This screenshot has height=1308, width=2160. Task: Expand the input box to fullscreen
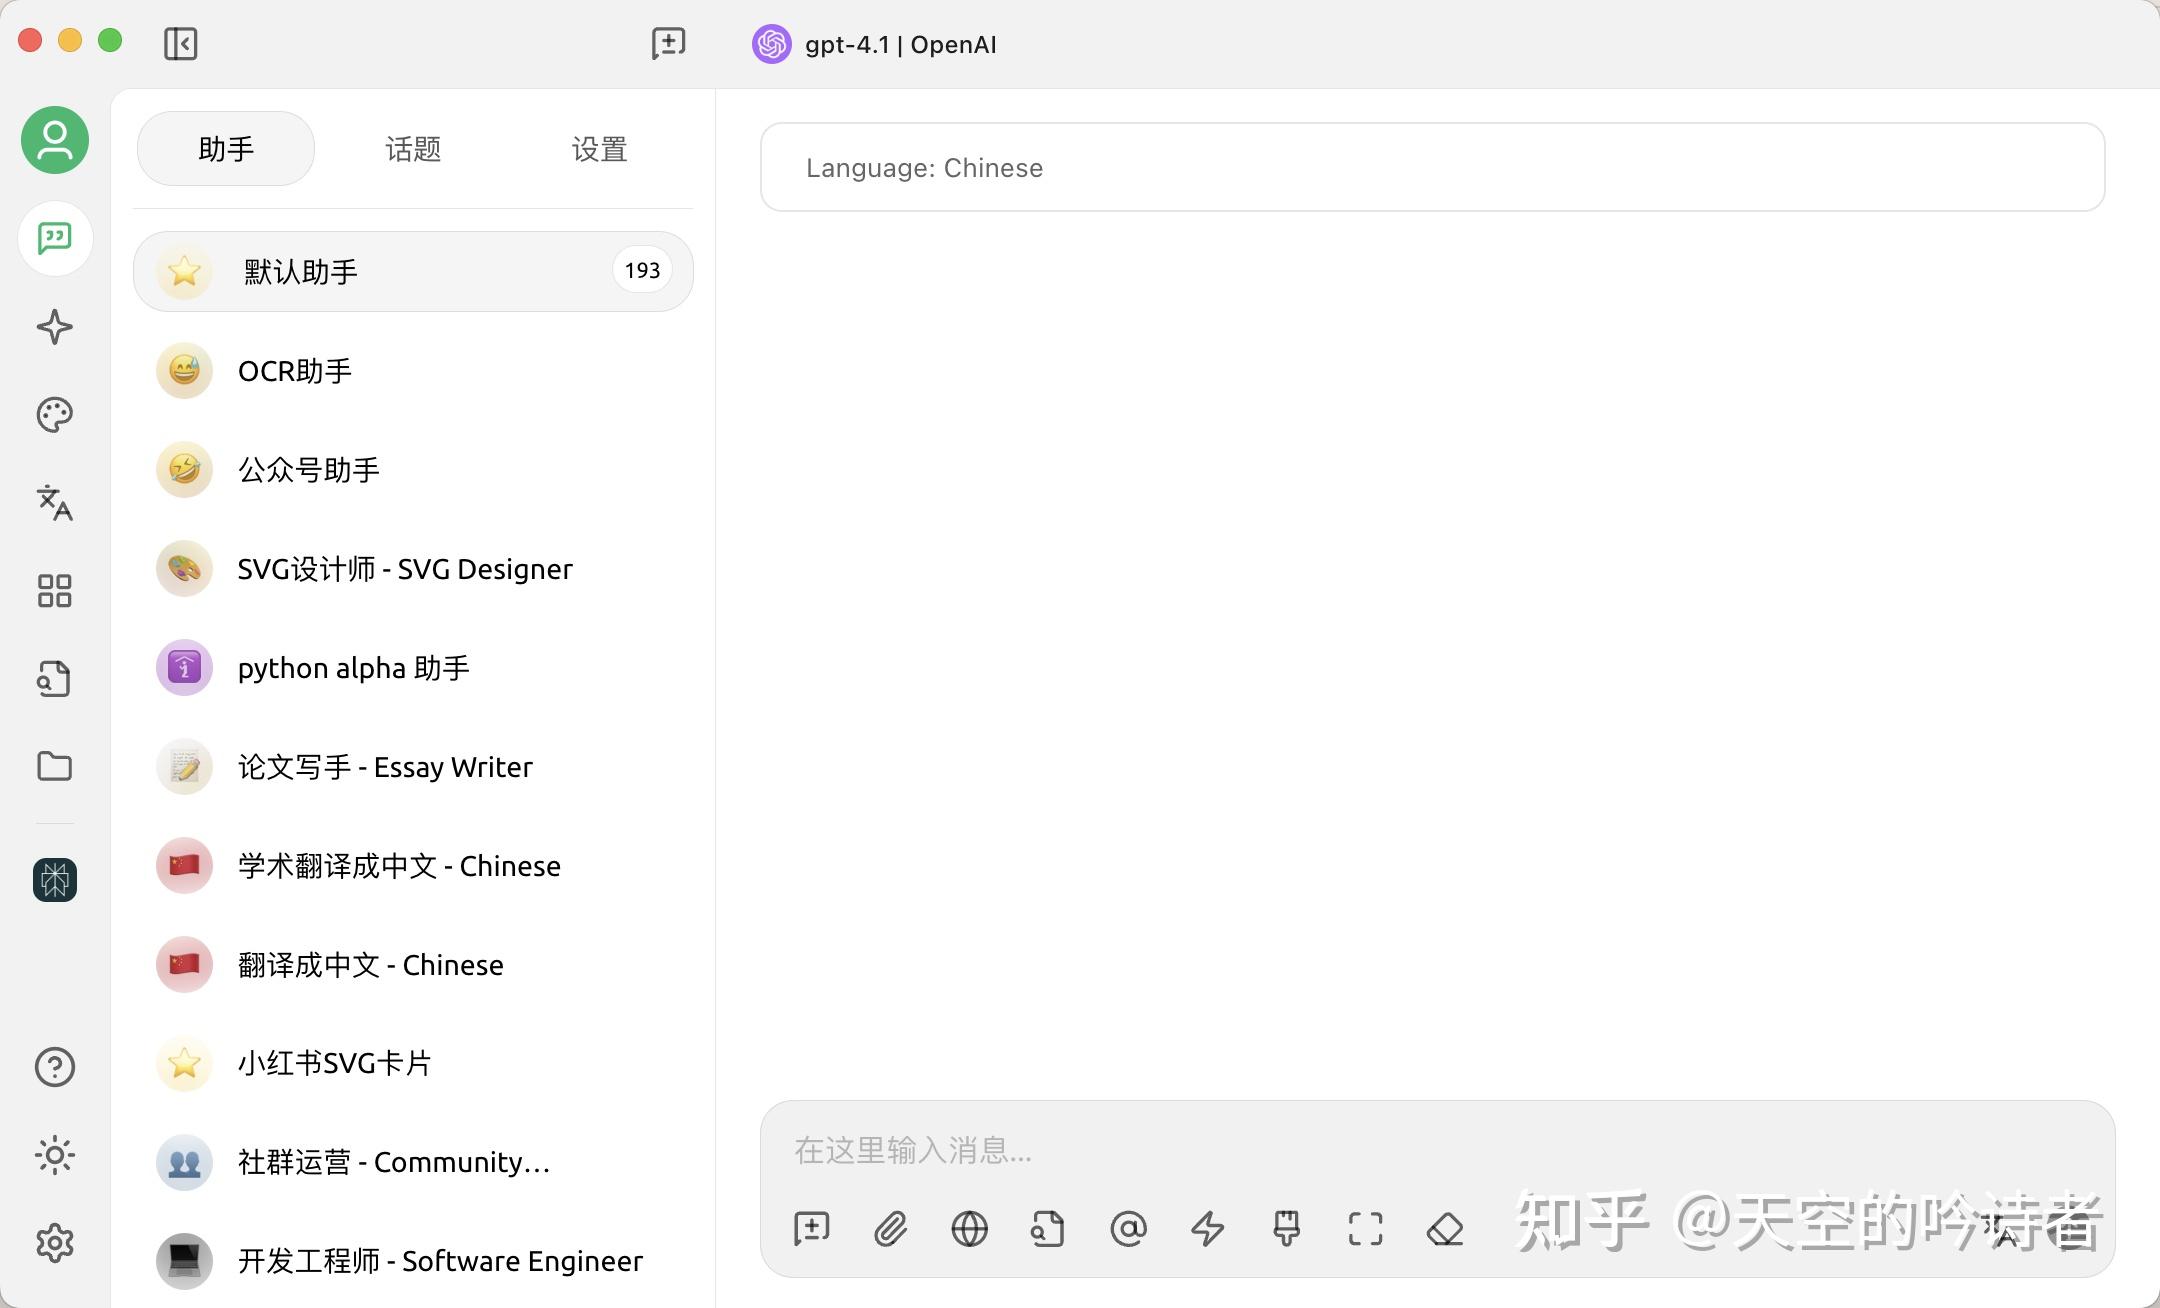pos(1364,1229)
